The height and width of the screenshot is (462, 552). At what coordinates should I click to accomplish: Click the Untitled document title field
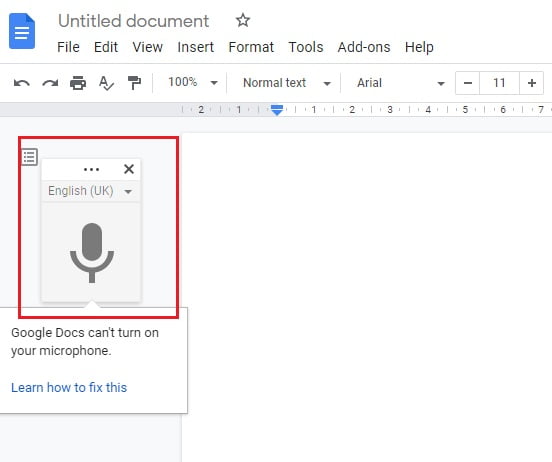(x=133, y=21)
